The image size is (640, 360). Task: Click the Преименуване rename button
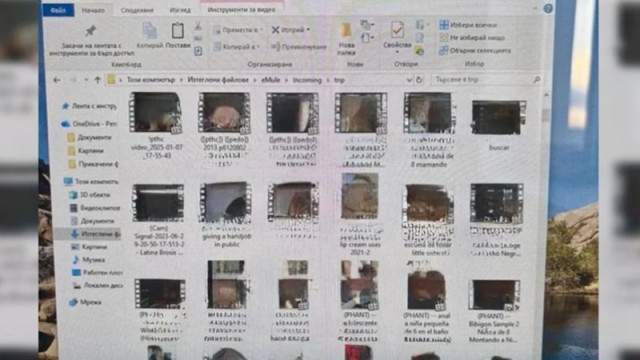tap(299, 47)
